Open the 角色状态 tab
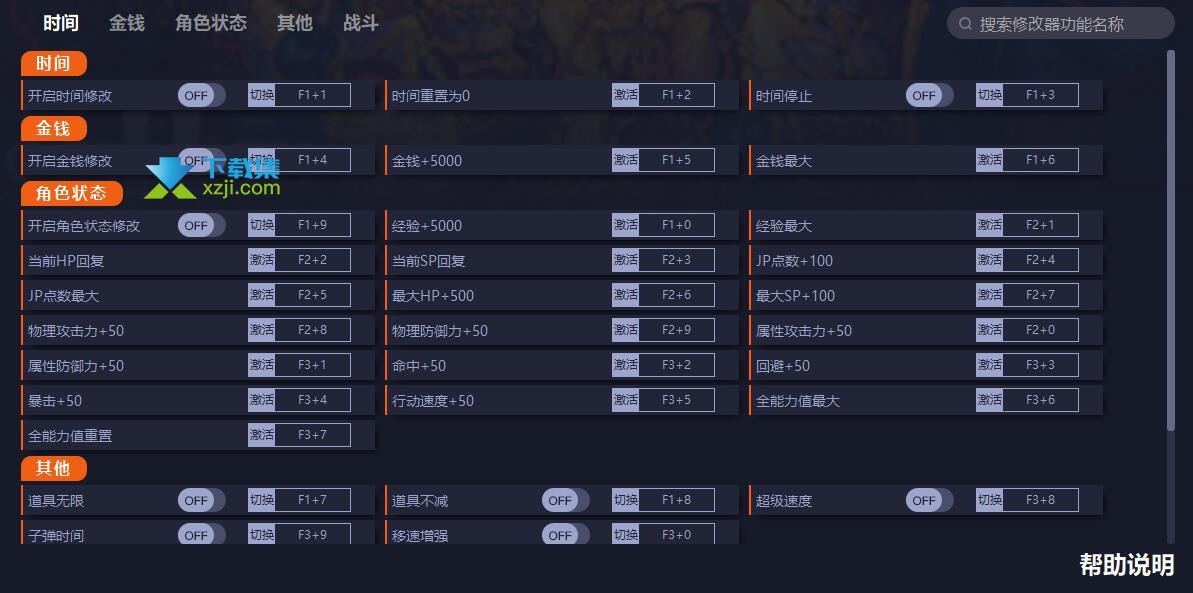This screenshot has width=1193, height=593. 211,23
